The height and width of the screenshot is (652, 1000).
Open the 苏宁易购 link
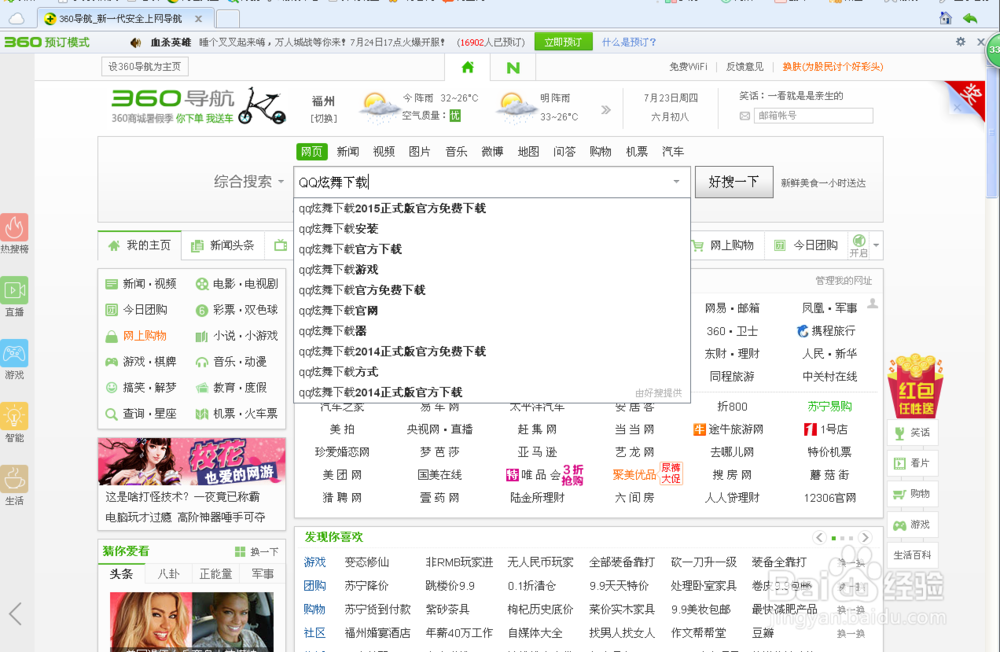tap(829, 406)
